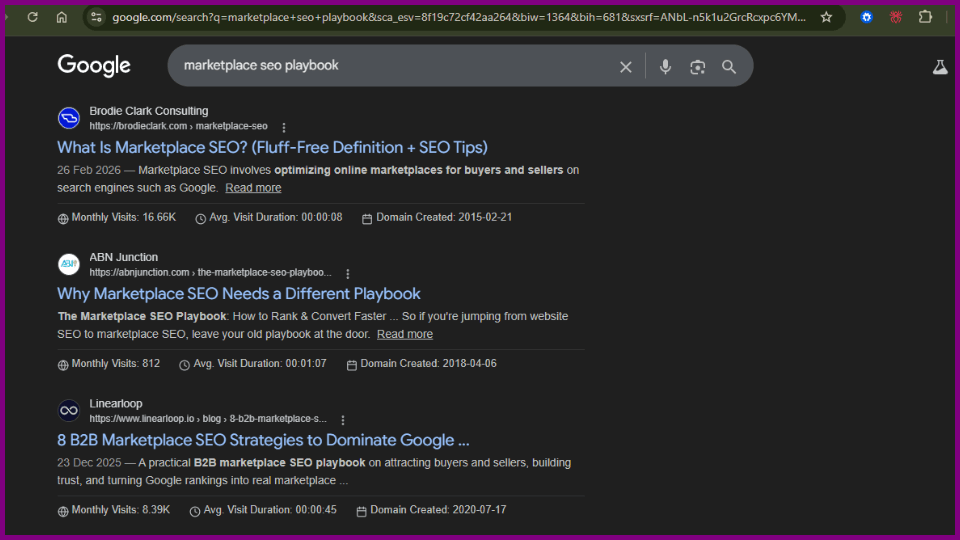
Task: Click 'Linearloop' site name
Action: (116, 403)
